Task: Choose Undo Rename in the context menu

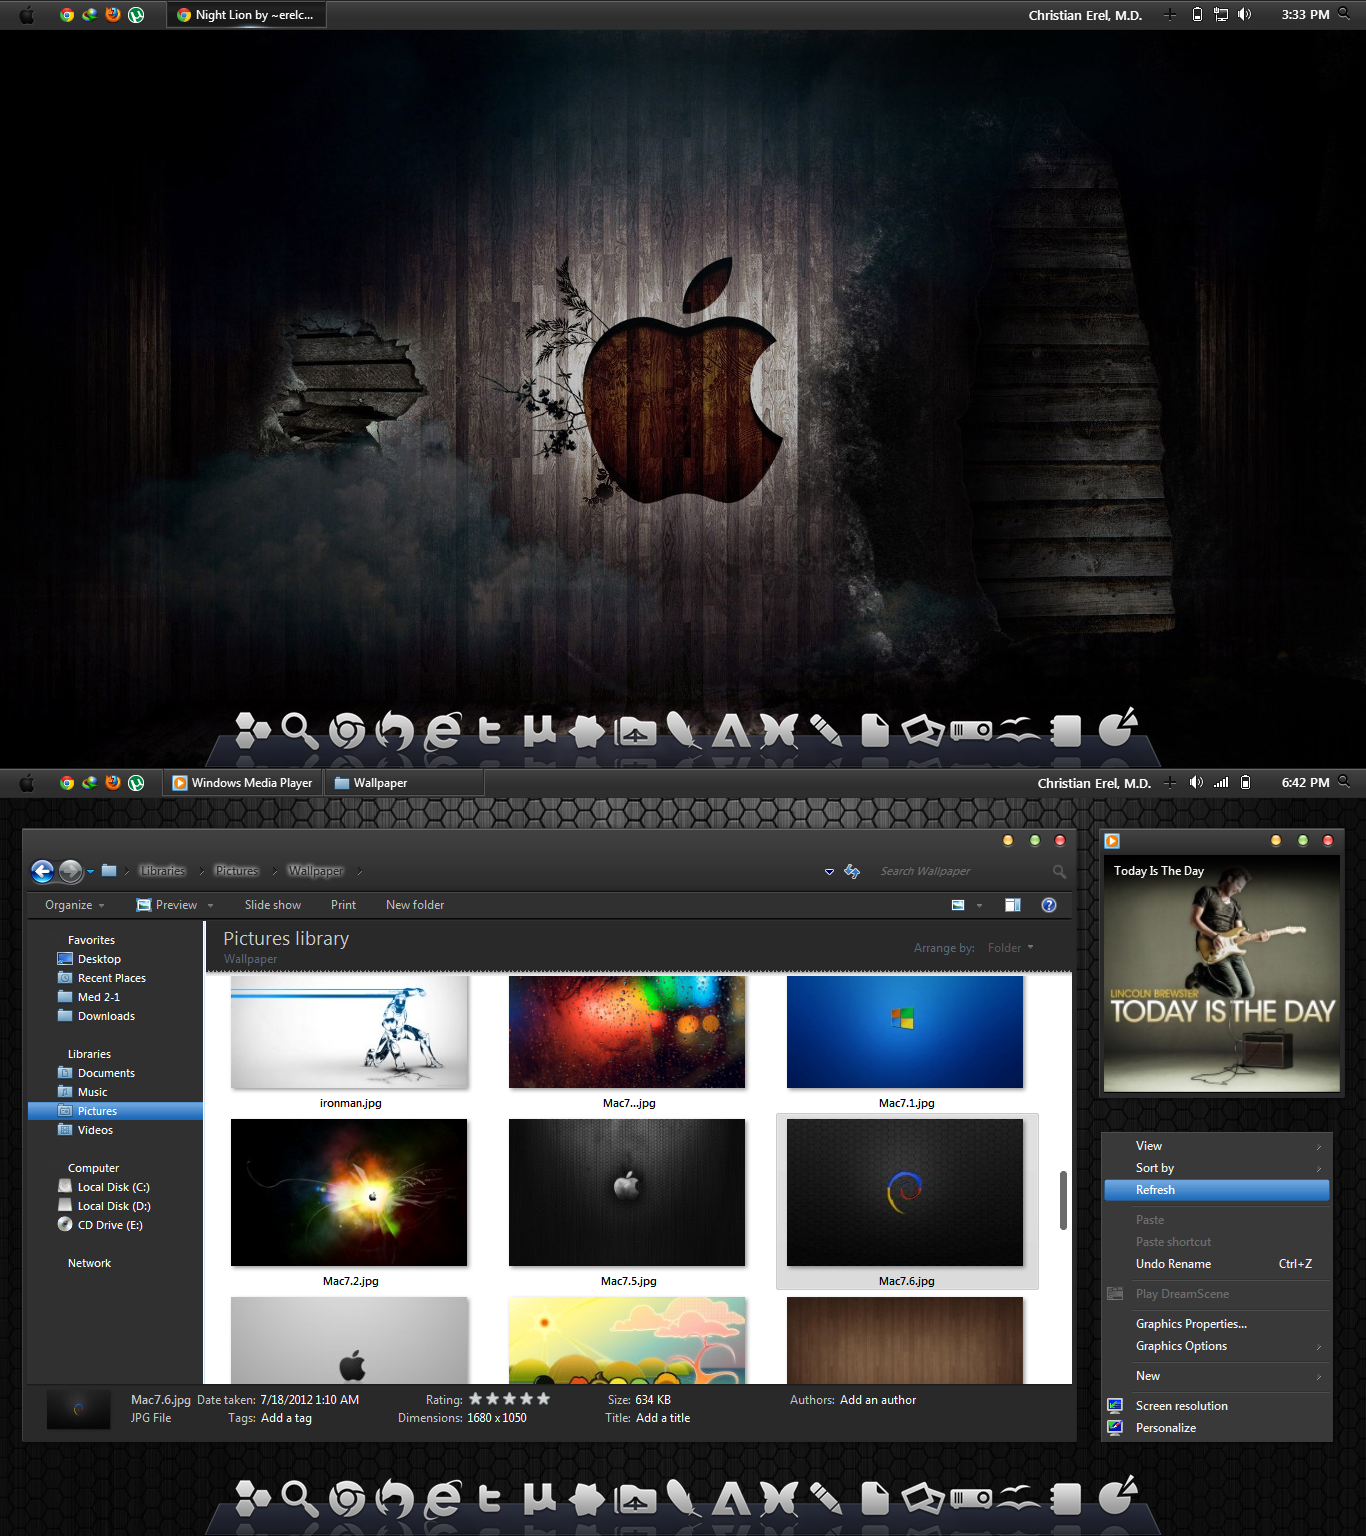Action: [x=1217, y=1264]
